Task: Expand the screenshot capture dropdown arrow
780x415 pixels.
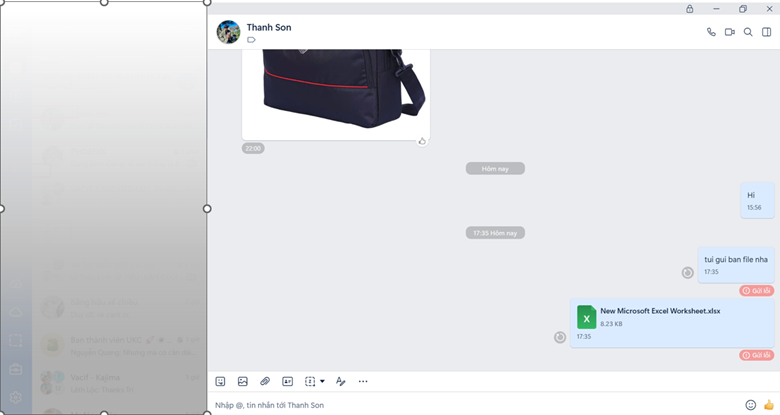Action: [322, 381]
